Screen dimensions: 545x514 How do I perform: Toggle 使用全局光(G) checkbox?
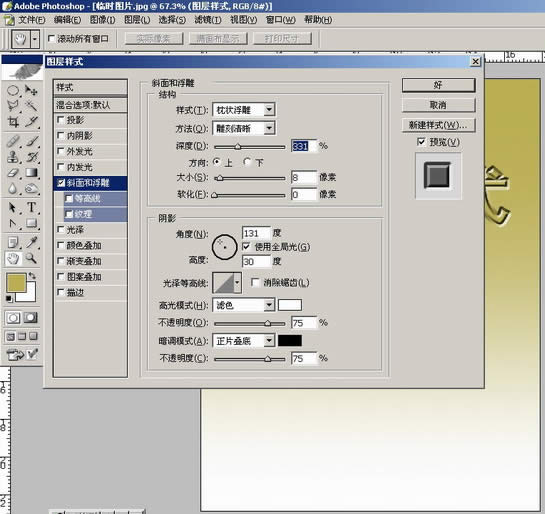click(246, 247)
